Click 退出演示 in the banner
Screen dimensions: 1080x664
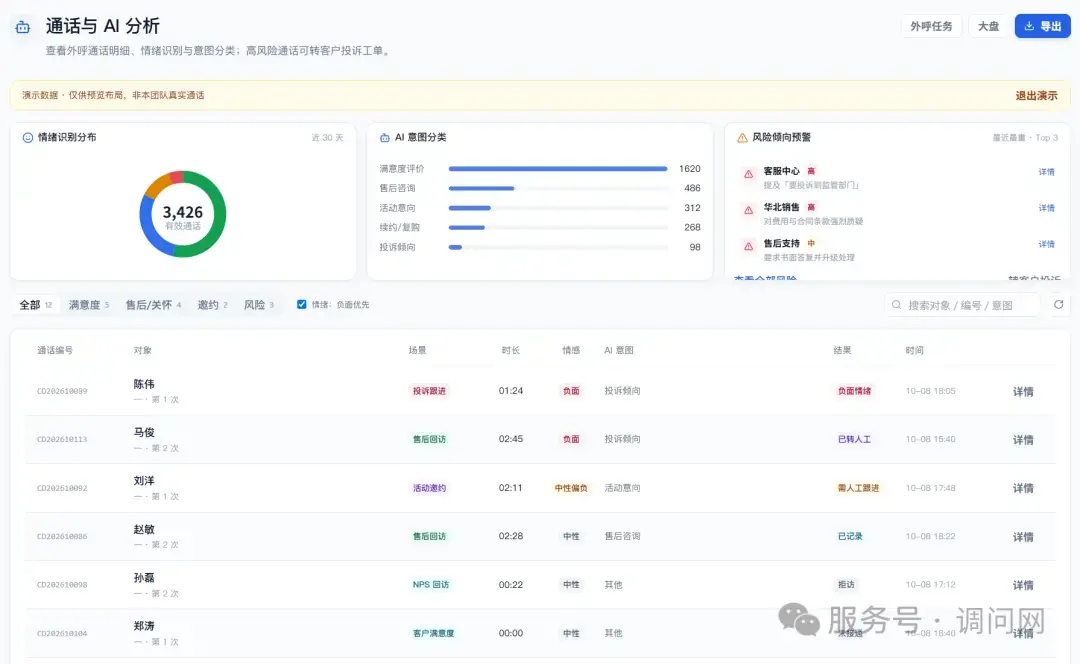click(x=1036, y=96)
